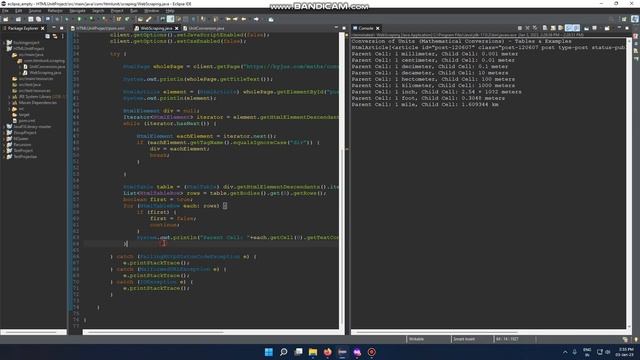Expand the Recursion project node
The image size is (640, 360).
pyautogui.click(x=4, y=145)
